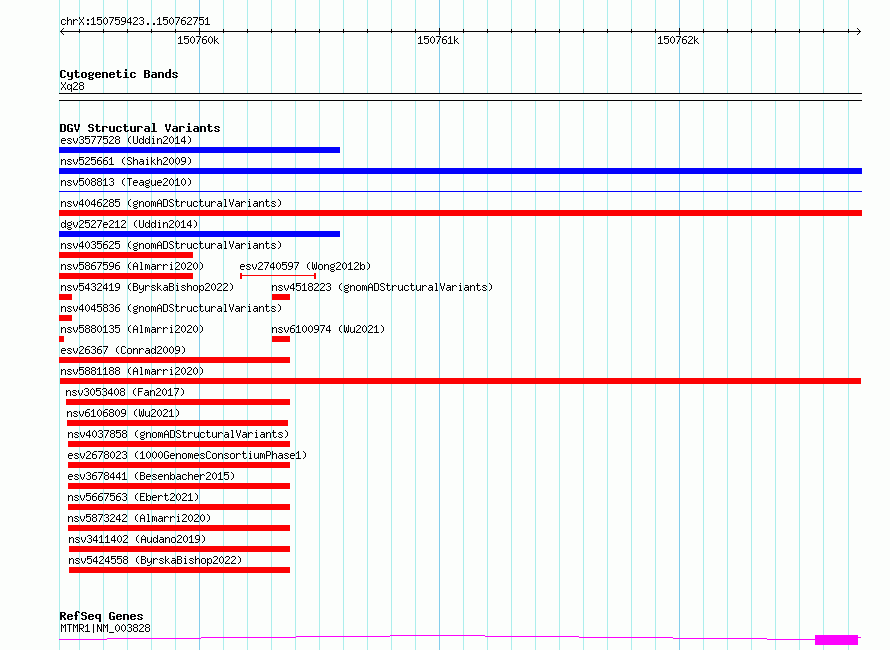Open esv3678441 (Besenbacher2015) label
The height and width of the screenshot is (650, 890).
[151, 476]
